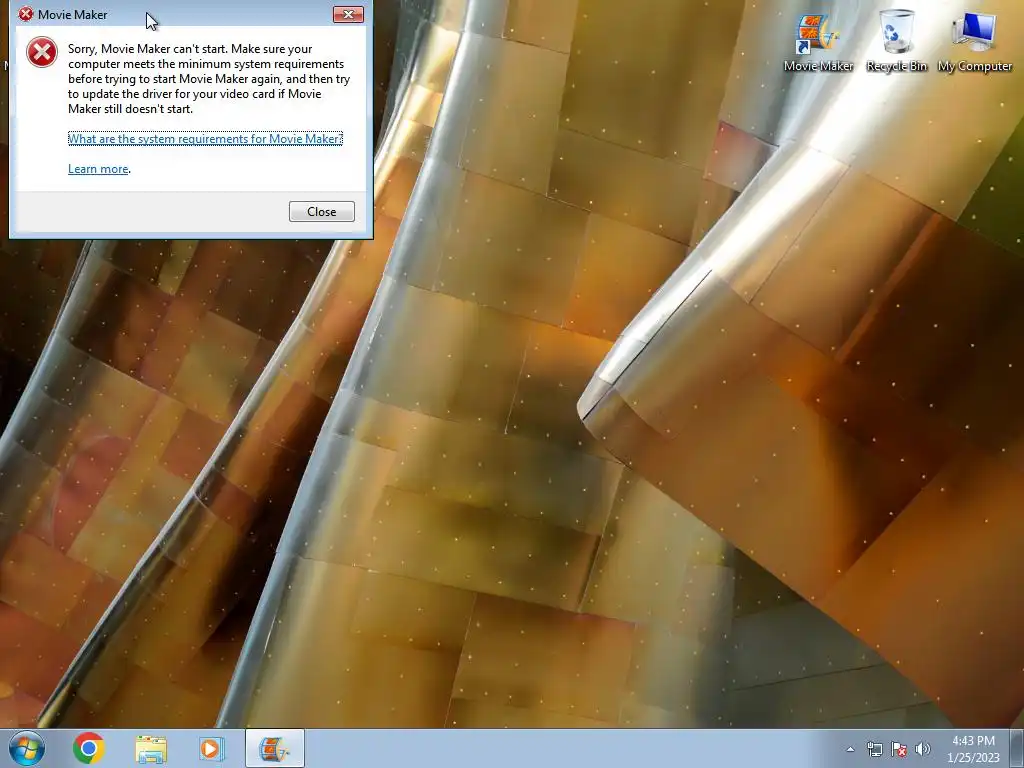The height and width of the screenshot is (768, 1024).
Task: Click the Movie Maker dialog title text
Action: pos(72,14)
